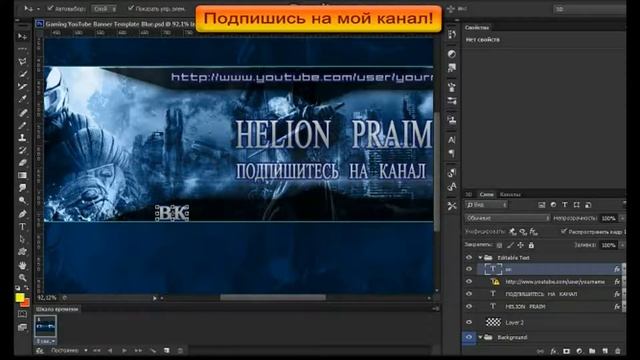Duplicate selected frame in timeline
This screenshot has width=640, height=360.
pos(167,351)
